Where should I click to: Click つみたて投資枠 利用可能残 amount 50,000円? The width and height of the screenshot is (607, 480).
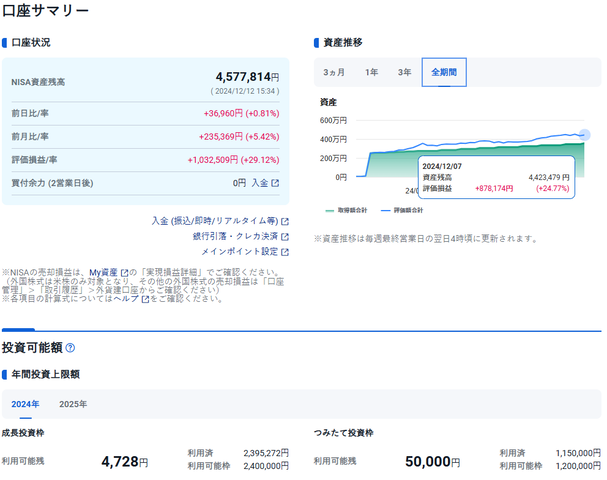click(x=433, y=461)
